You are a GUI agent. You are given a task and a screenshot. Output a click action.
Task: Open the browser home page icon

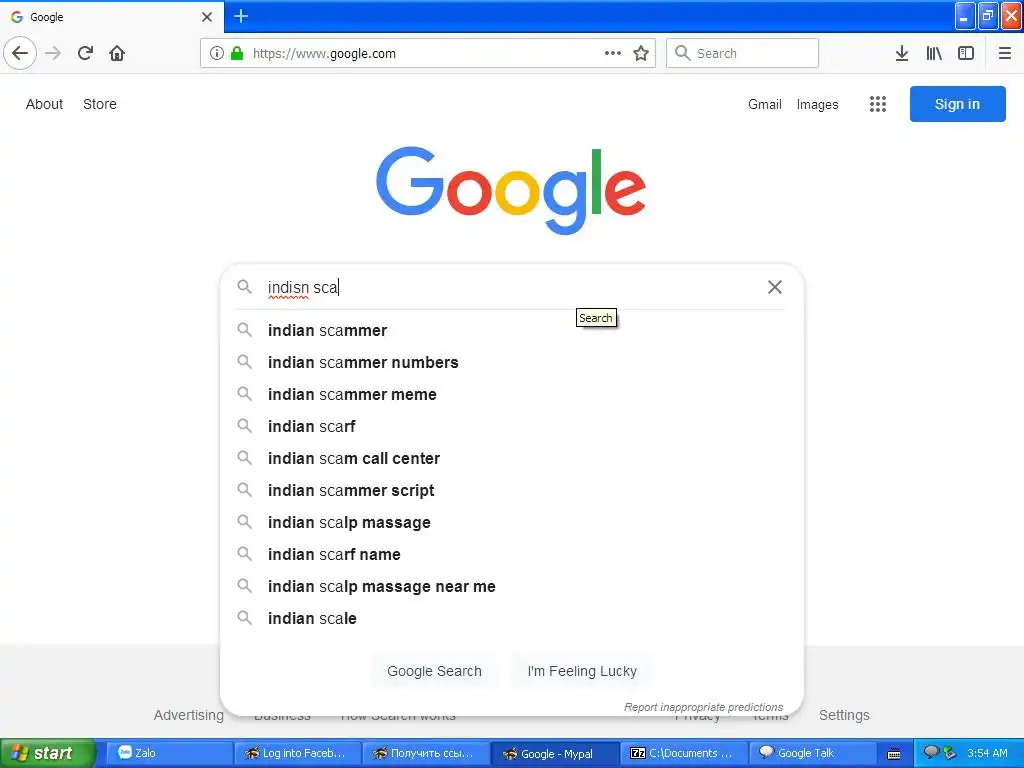[117, 53]
